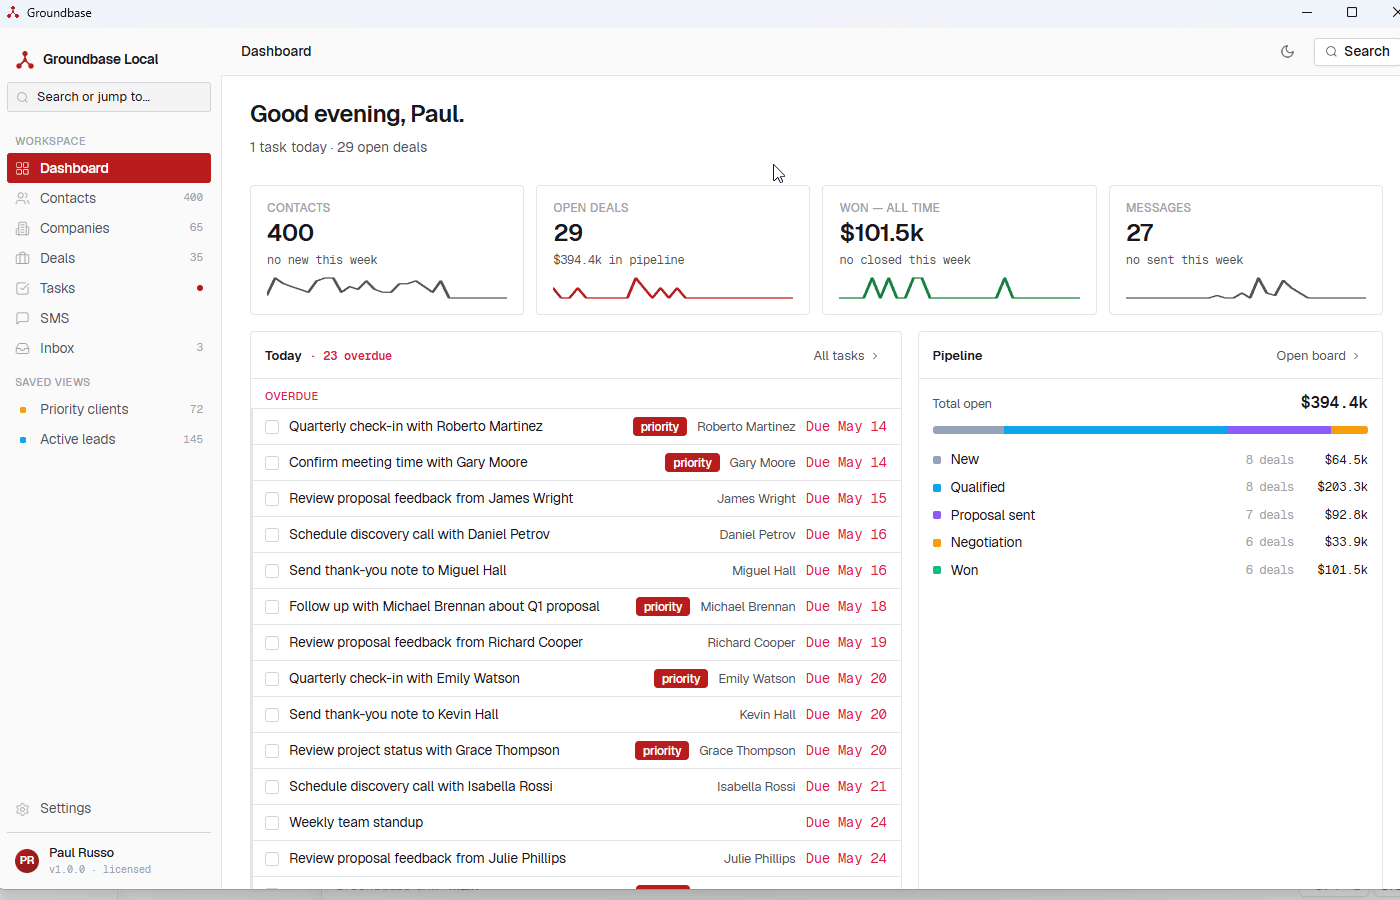The image size is (1400, 900).
Task: Open the Priority clients saved view
Action: [x=109, y=409]
